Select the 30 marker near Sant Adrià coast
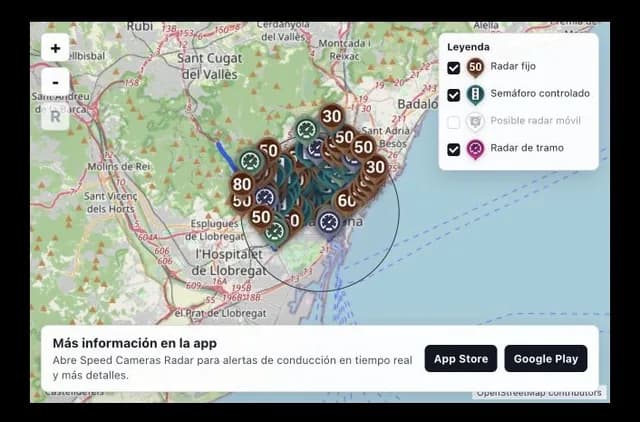This screenshot has width=640, height=422. pos(375,167)
